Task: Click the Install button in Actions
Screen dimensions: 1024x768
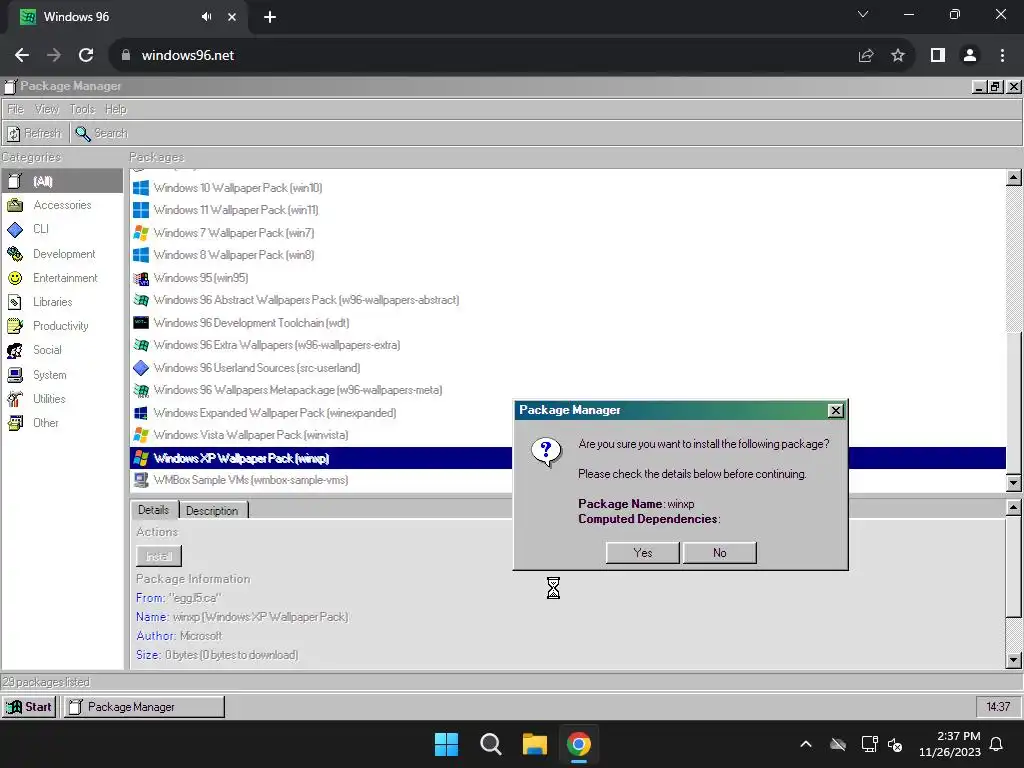Action: point(159,556)
